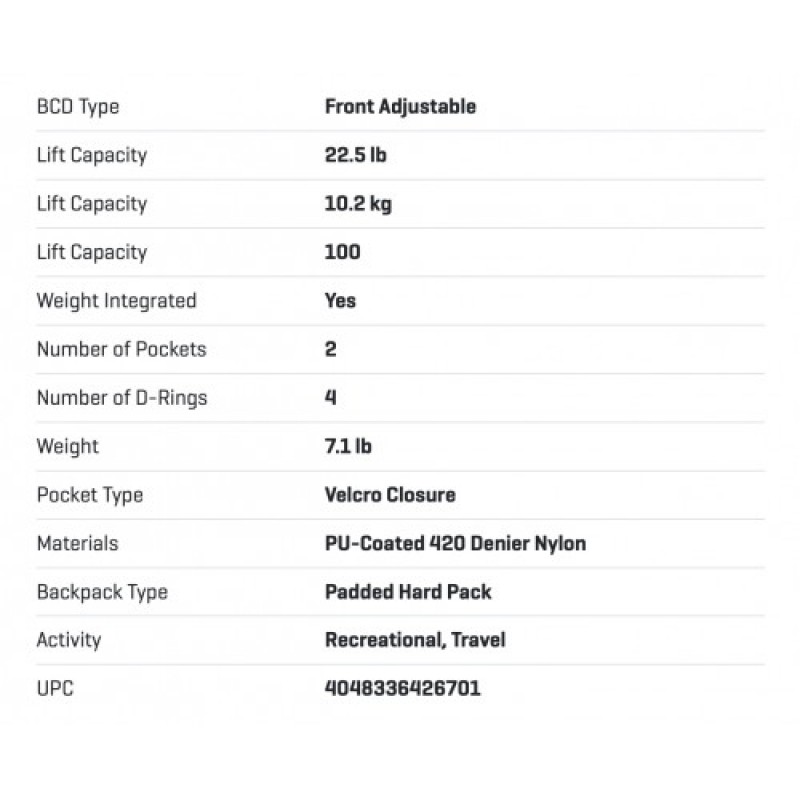Viewport: 800px width, 800px height.
Task: Click the Number of D-Rings label
Action: coord(122,398)
